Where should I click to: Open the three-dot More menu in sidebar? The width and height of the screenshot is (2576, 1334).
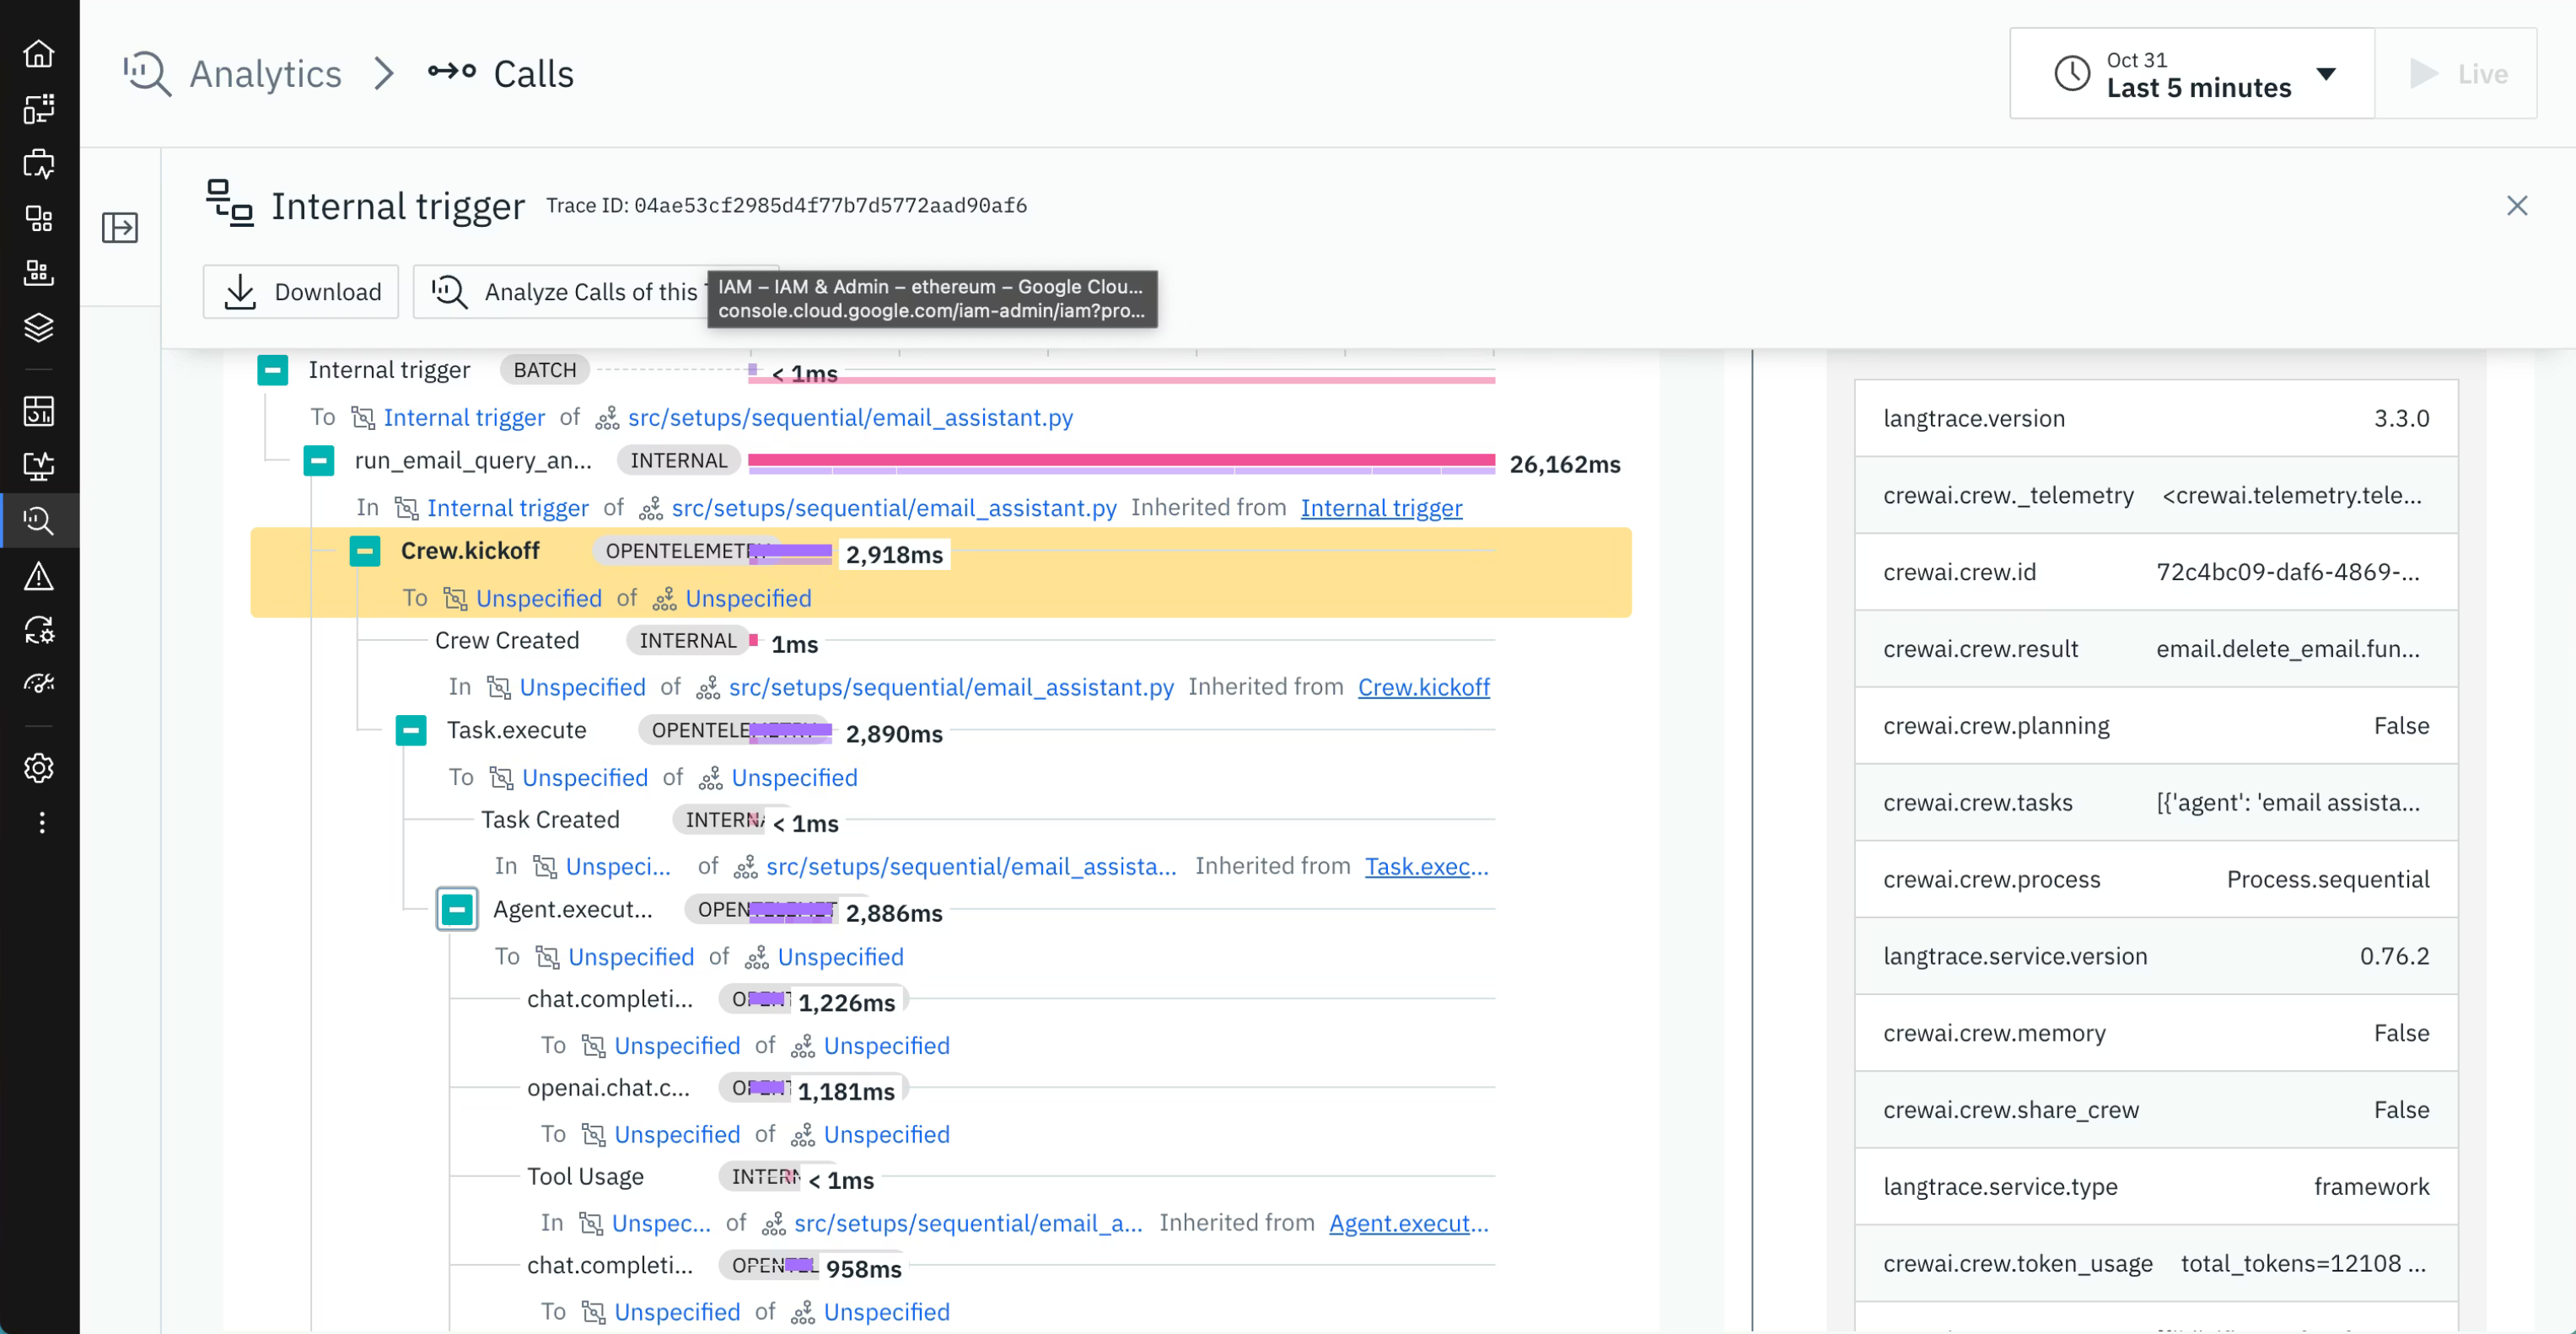pyautogui.click(x=41, y=822)
